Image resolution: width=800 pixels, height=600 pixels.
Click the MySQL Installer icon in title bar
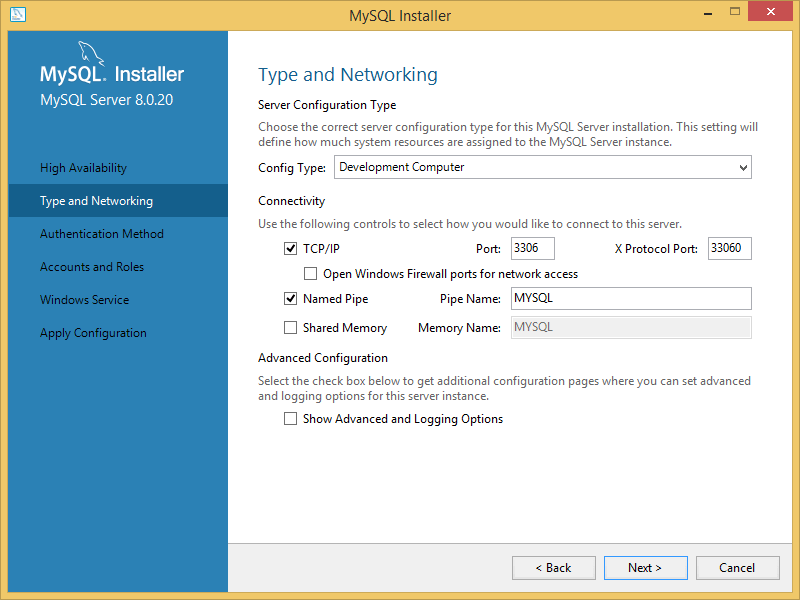[17, 14]
